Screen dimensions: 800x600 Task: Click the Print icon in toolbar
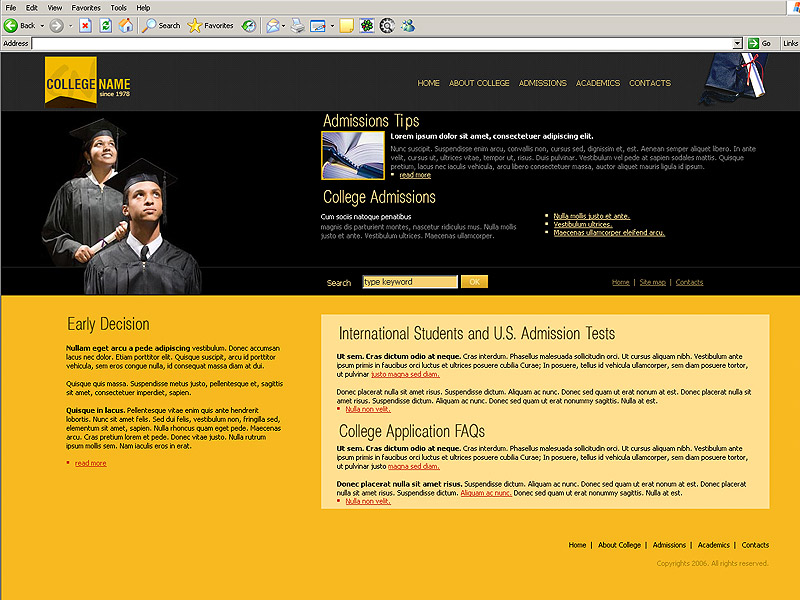click(297, 25)
